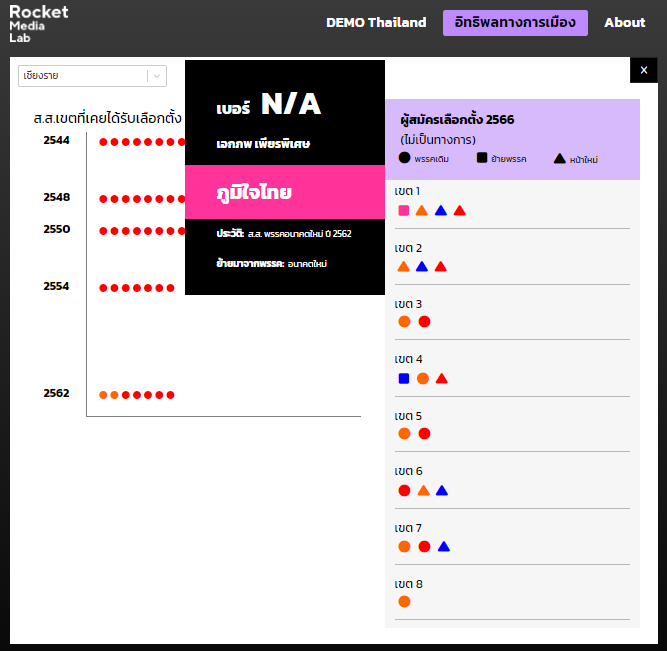Click the first orange dot in year 2562
This screenshot has height=651, width=667.
coord(103,395)
